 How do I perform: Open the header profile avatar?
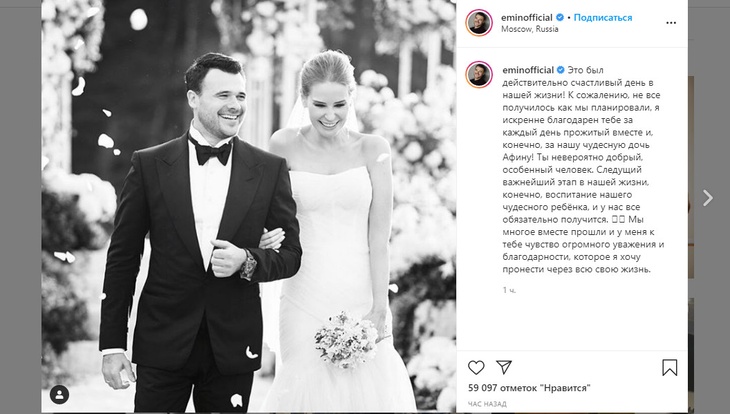[479, 23]
